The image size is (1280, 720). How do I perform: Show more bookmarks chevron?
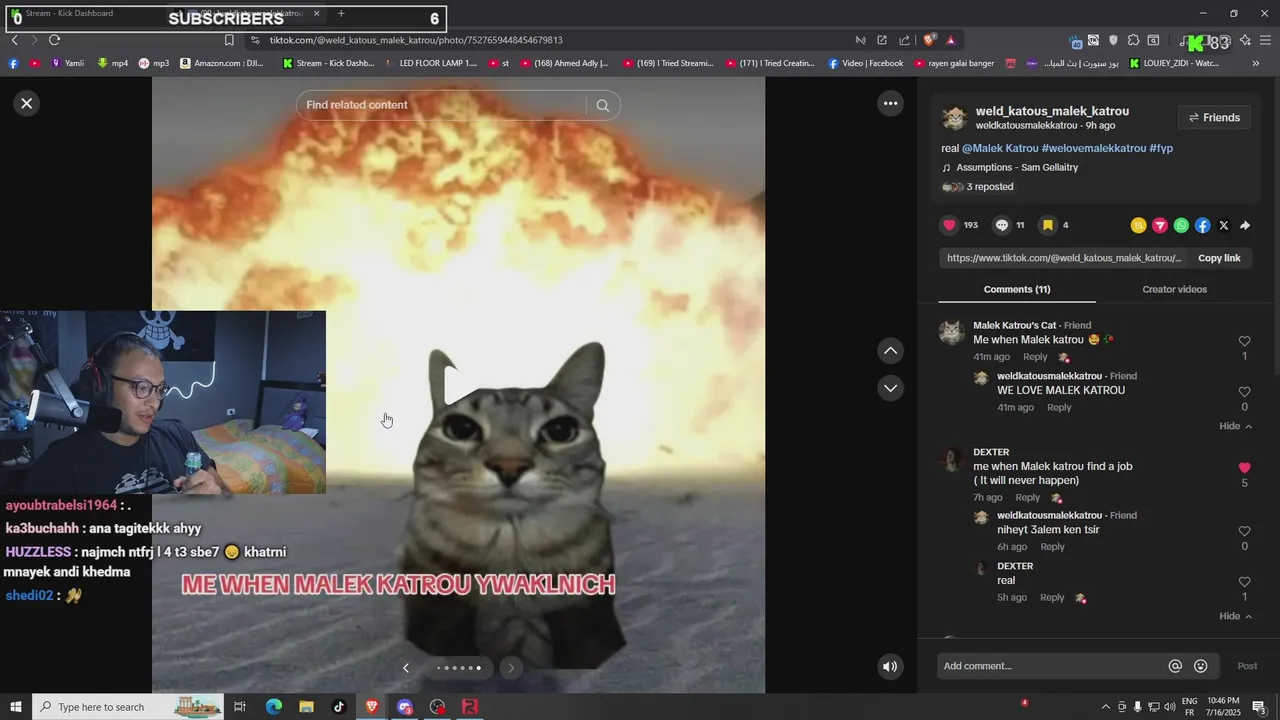click(1256, 63)
